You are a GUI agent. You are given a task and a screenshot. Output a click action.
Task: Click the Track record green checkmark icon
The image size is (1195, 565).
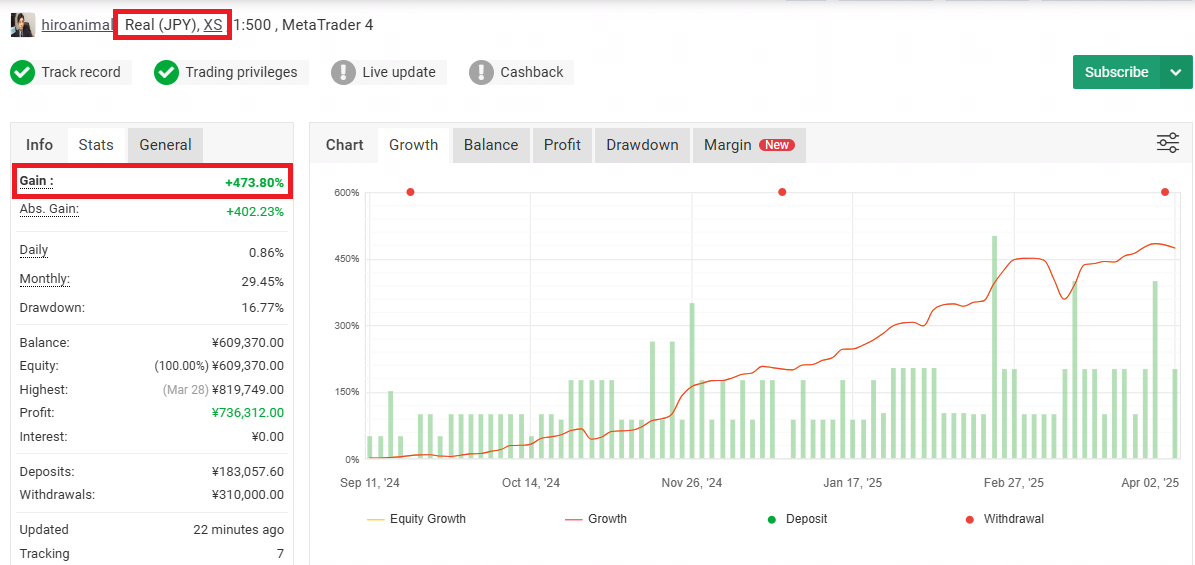(22, 72)
